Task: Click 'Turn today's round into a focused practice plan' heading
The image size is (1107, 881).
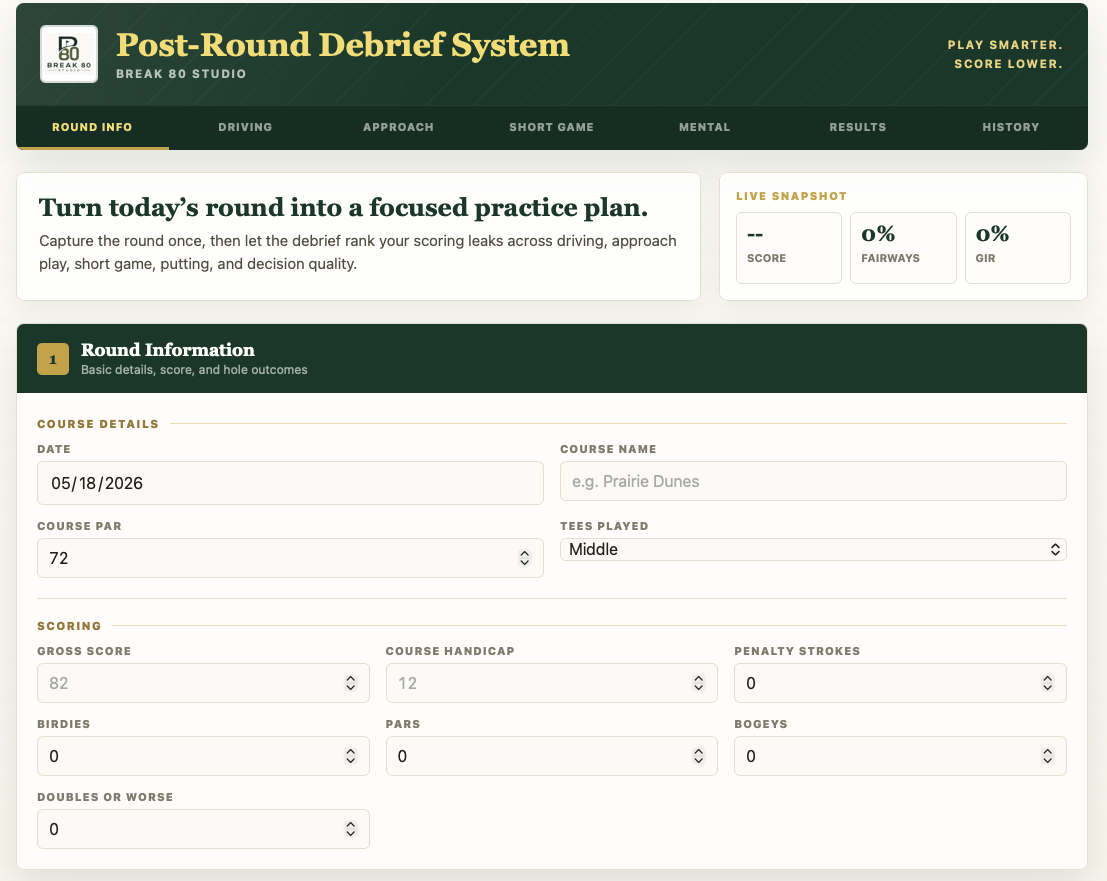Action: coord(343,208)
